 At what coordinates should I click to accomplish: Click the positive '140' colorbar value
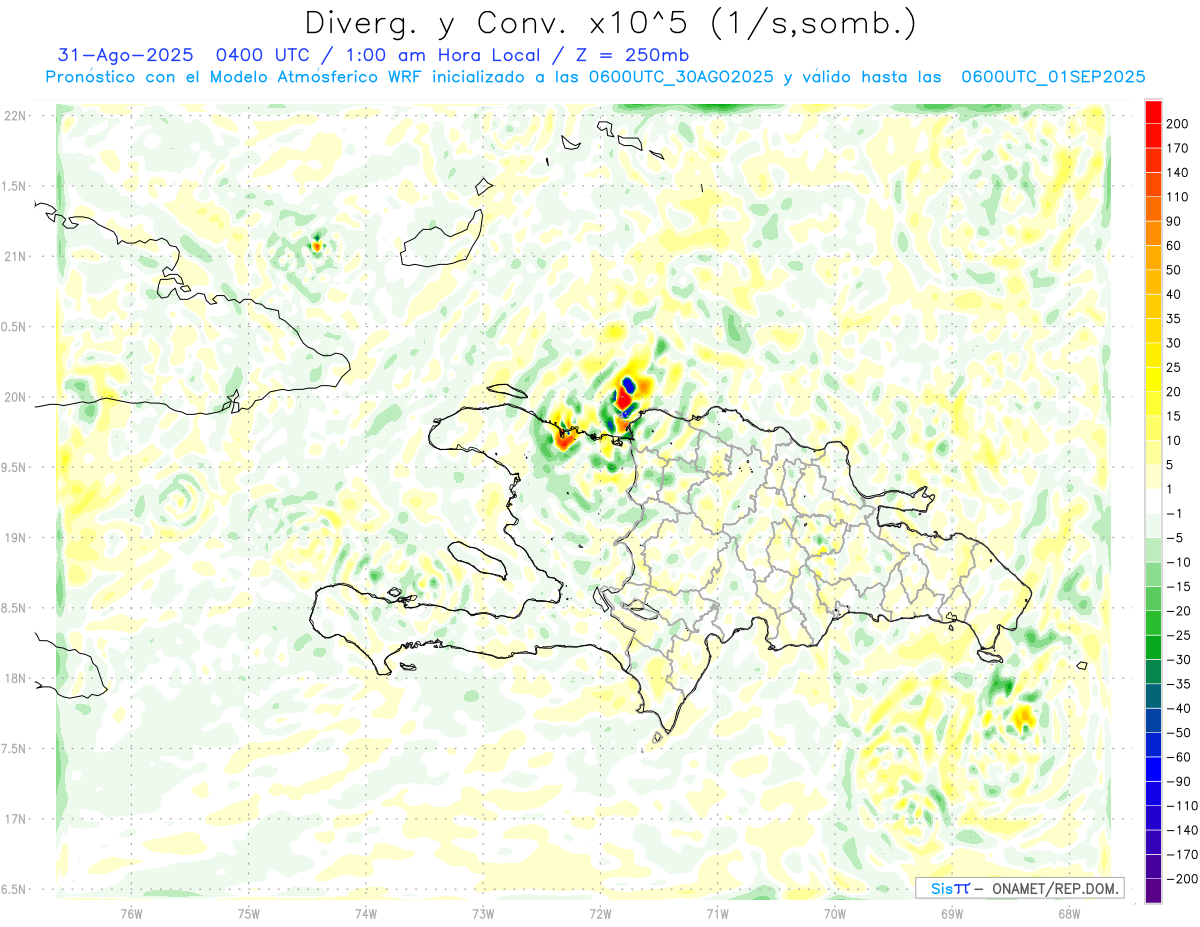[x=1177, y=173]
